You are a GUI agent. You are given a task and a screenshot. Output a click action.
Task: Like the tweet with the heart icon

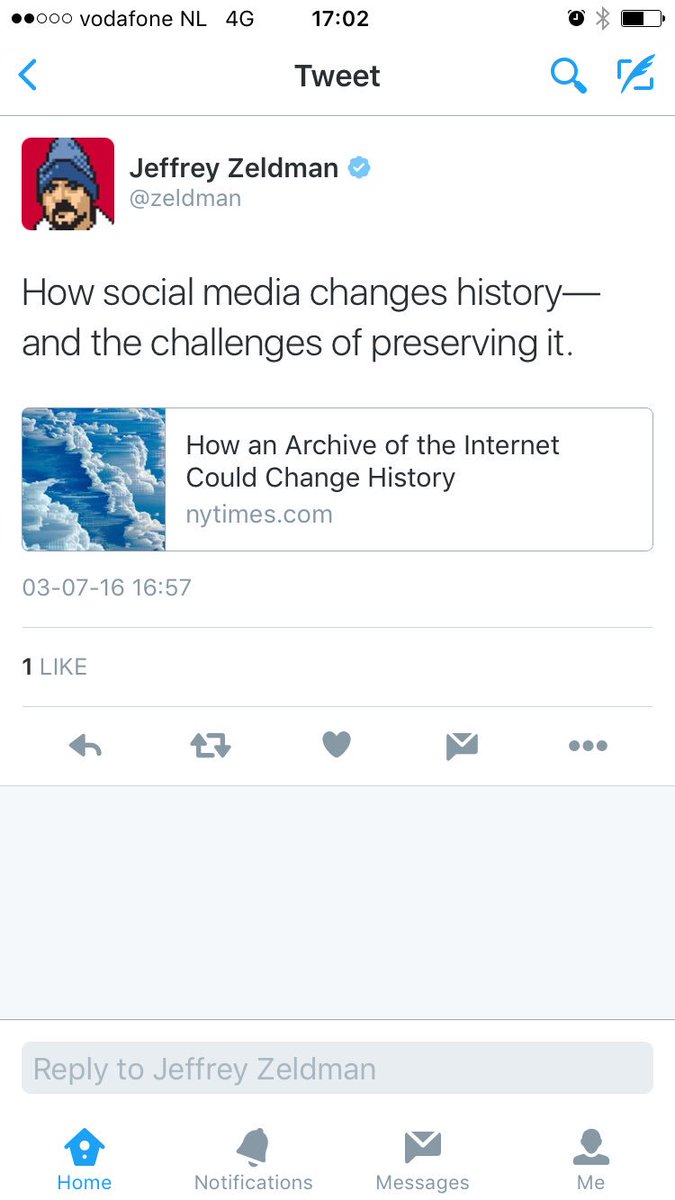point(336,745)
